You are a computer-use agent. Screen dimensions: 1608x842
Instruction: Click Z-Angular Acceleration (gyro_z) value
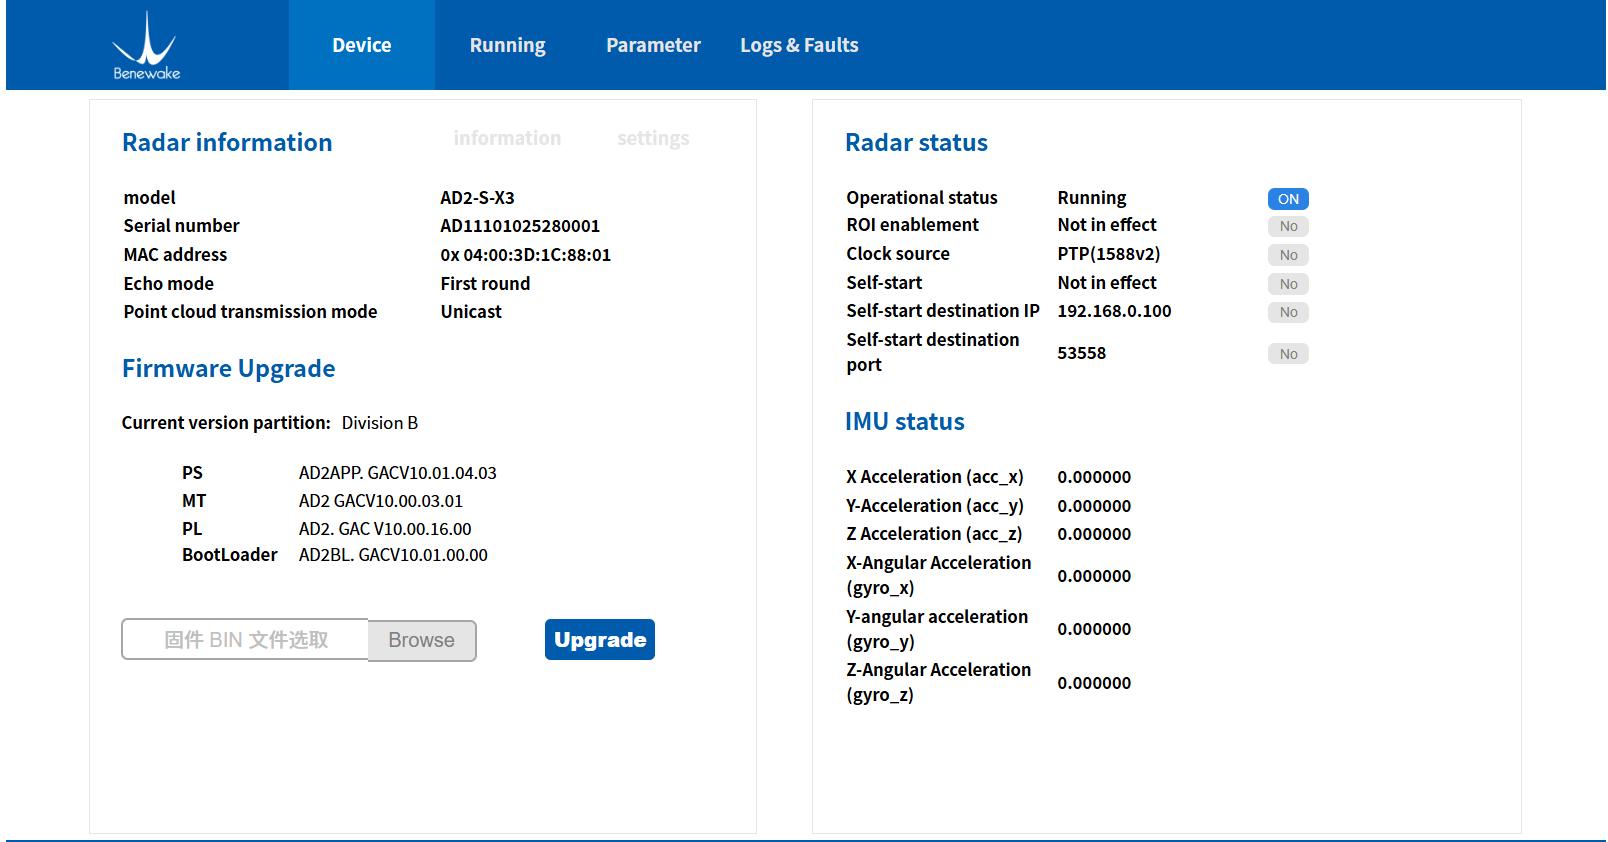coord(1094,683)
